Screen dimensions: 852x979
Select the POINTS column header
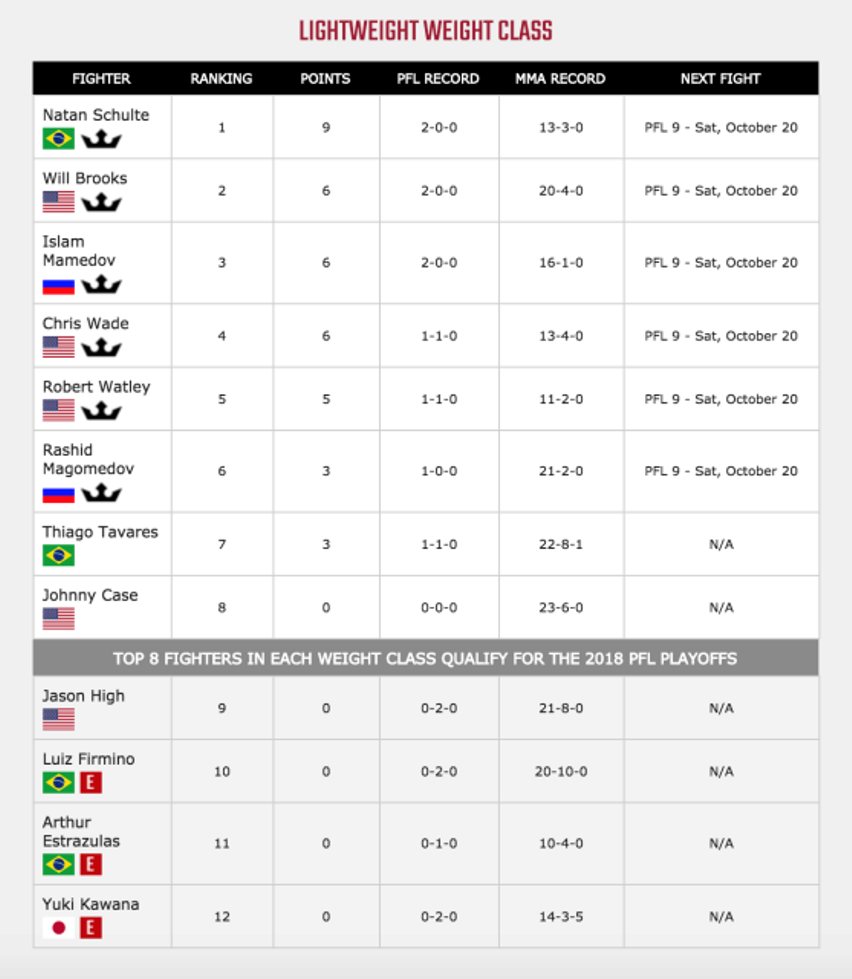point(325,79)
